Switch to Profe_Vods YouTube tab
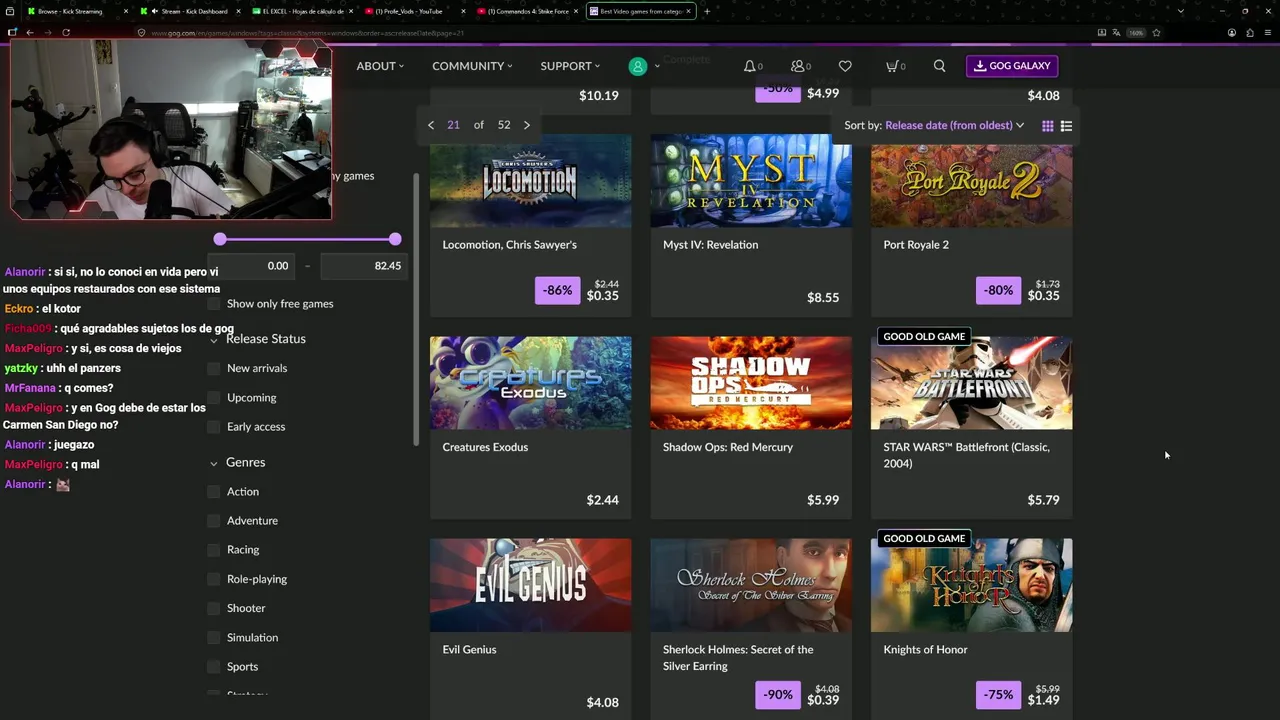This screenshot has height=720, width=1280. (413, 11)
